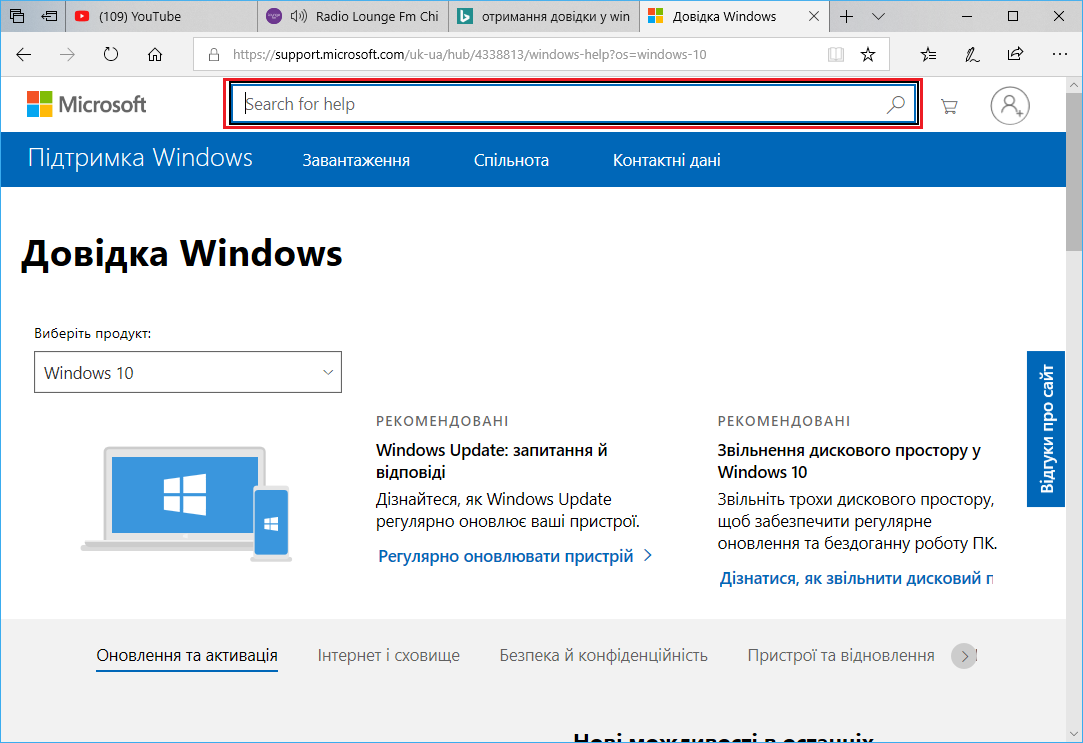Click the padlock site security icon
1083x743 pixels.
click(214, 55)
